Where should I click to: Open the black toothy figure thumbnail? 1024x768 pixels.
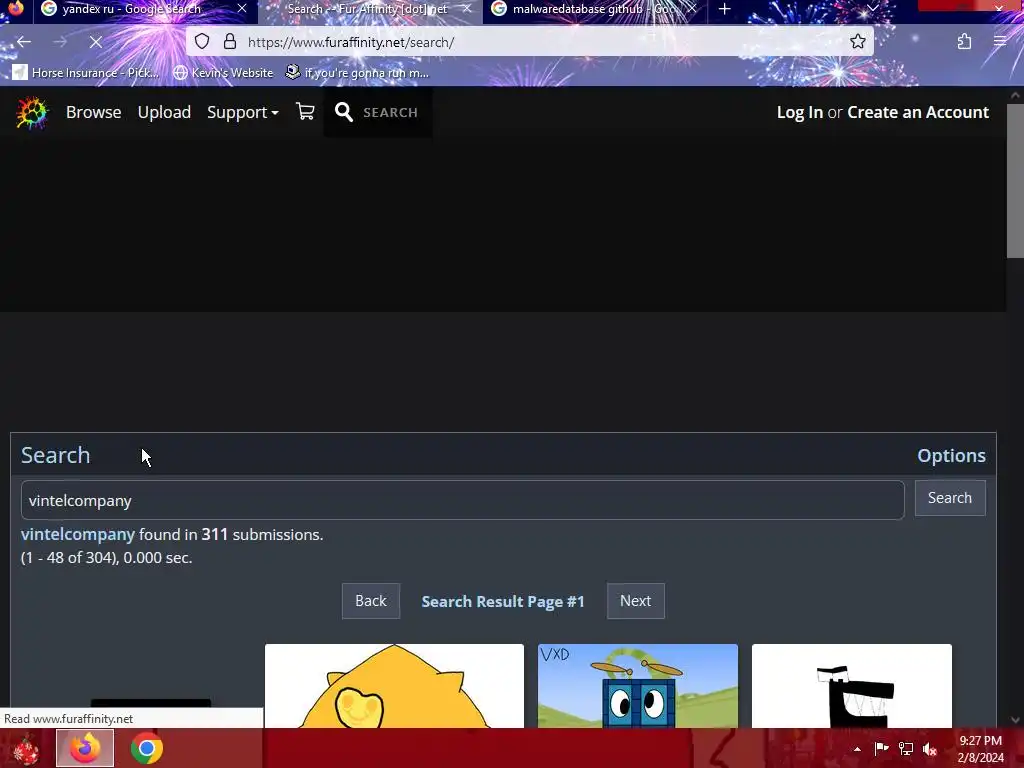pyautogui.click(x=852, y=686)
